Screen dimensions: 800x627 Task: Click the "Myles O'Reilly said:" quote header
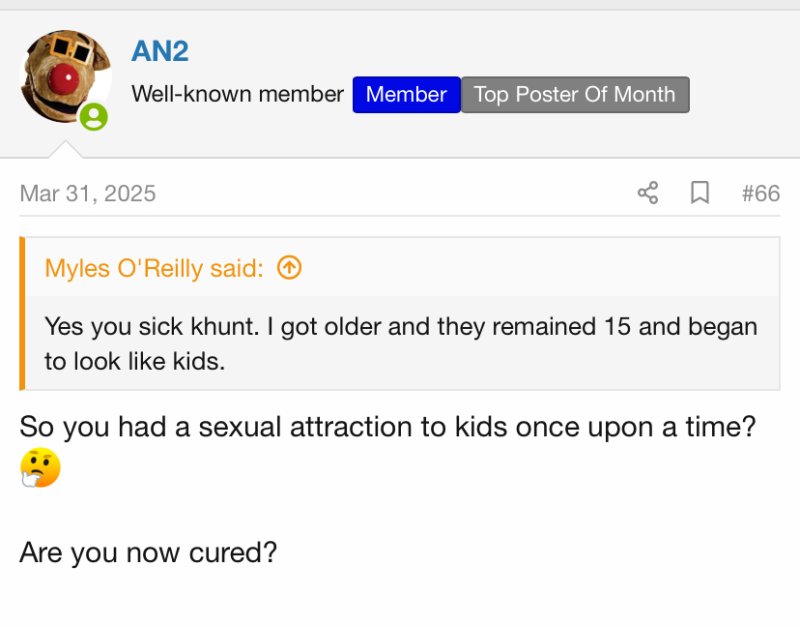pyautogui.click(x=154, y=268)
